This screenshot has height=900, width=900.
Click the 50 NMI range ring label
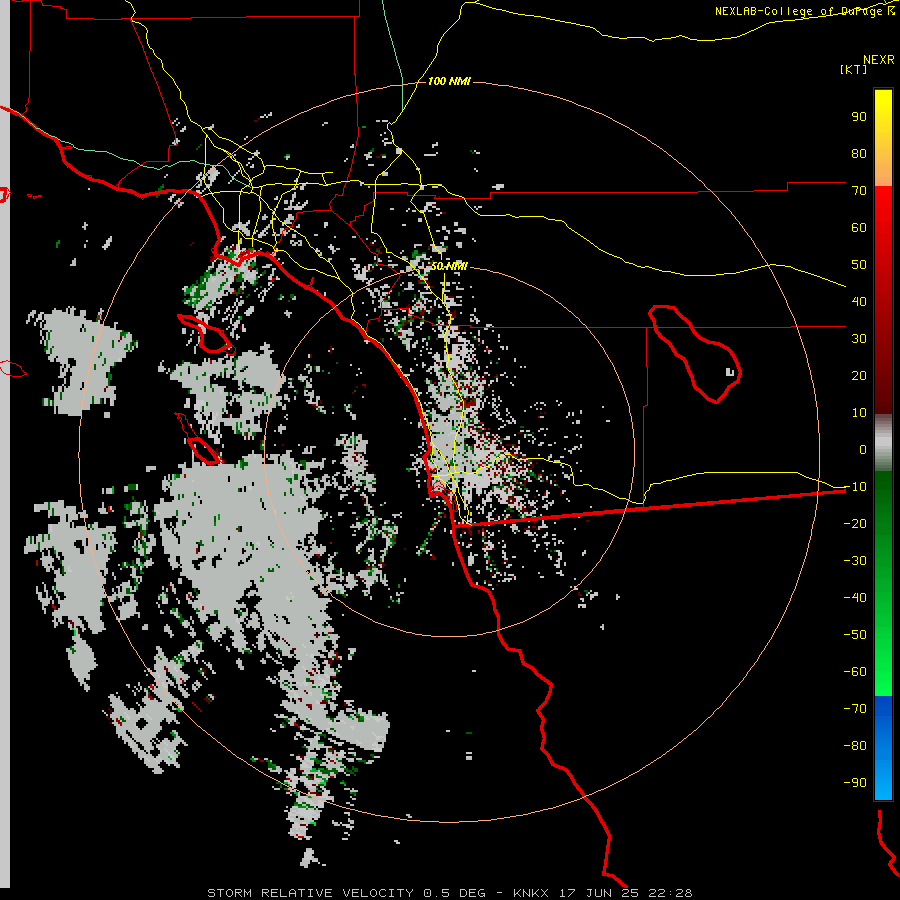pos(449,266)
